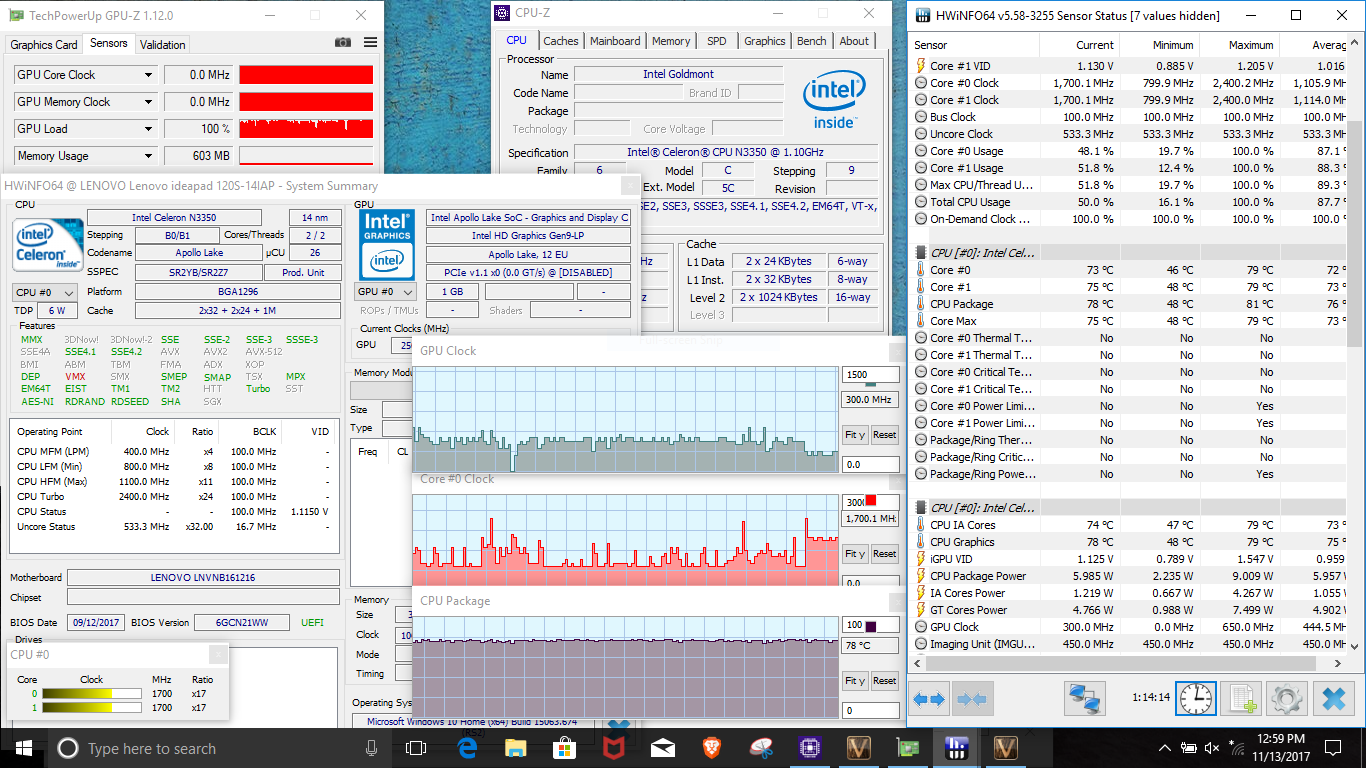Click Fit y on the GPU Clock graph
The height and width of the screenshot is (768, 1366).
click(855, 435)
